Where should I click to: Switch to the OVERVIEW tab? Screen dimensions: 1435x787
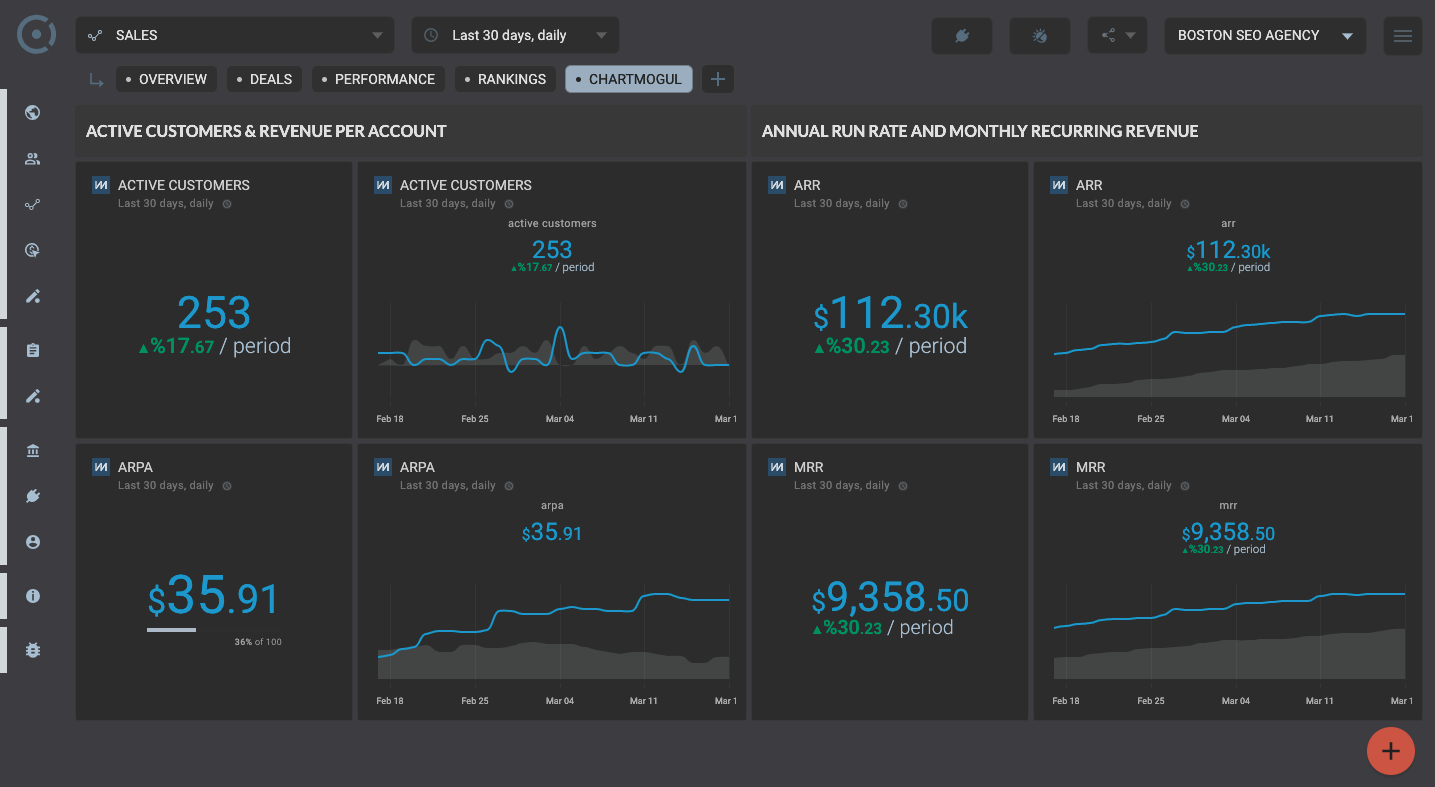point(167,79)
